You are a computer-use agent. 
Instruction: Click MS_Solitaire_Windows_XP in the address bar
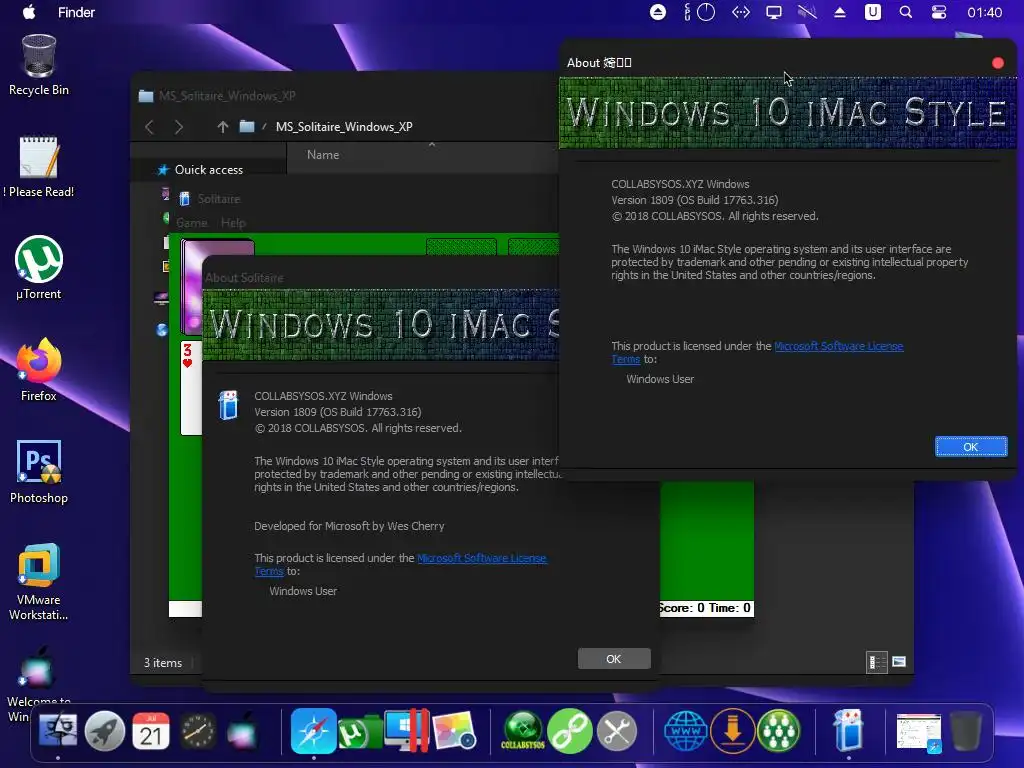point(344,127)
